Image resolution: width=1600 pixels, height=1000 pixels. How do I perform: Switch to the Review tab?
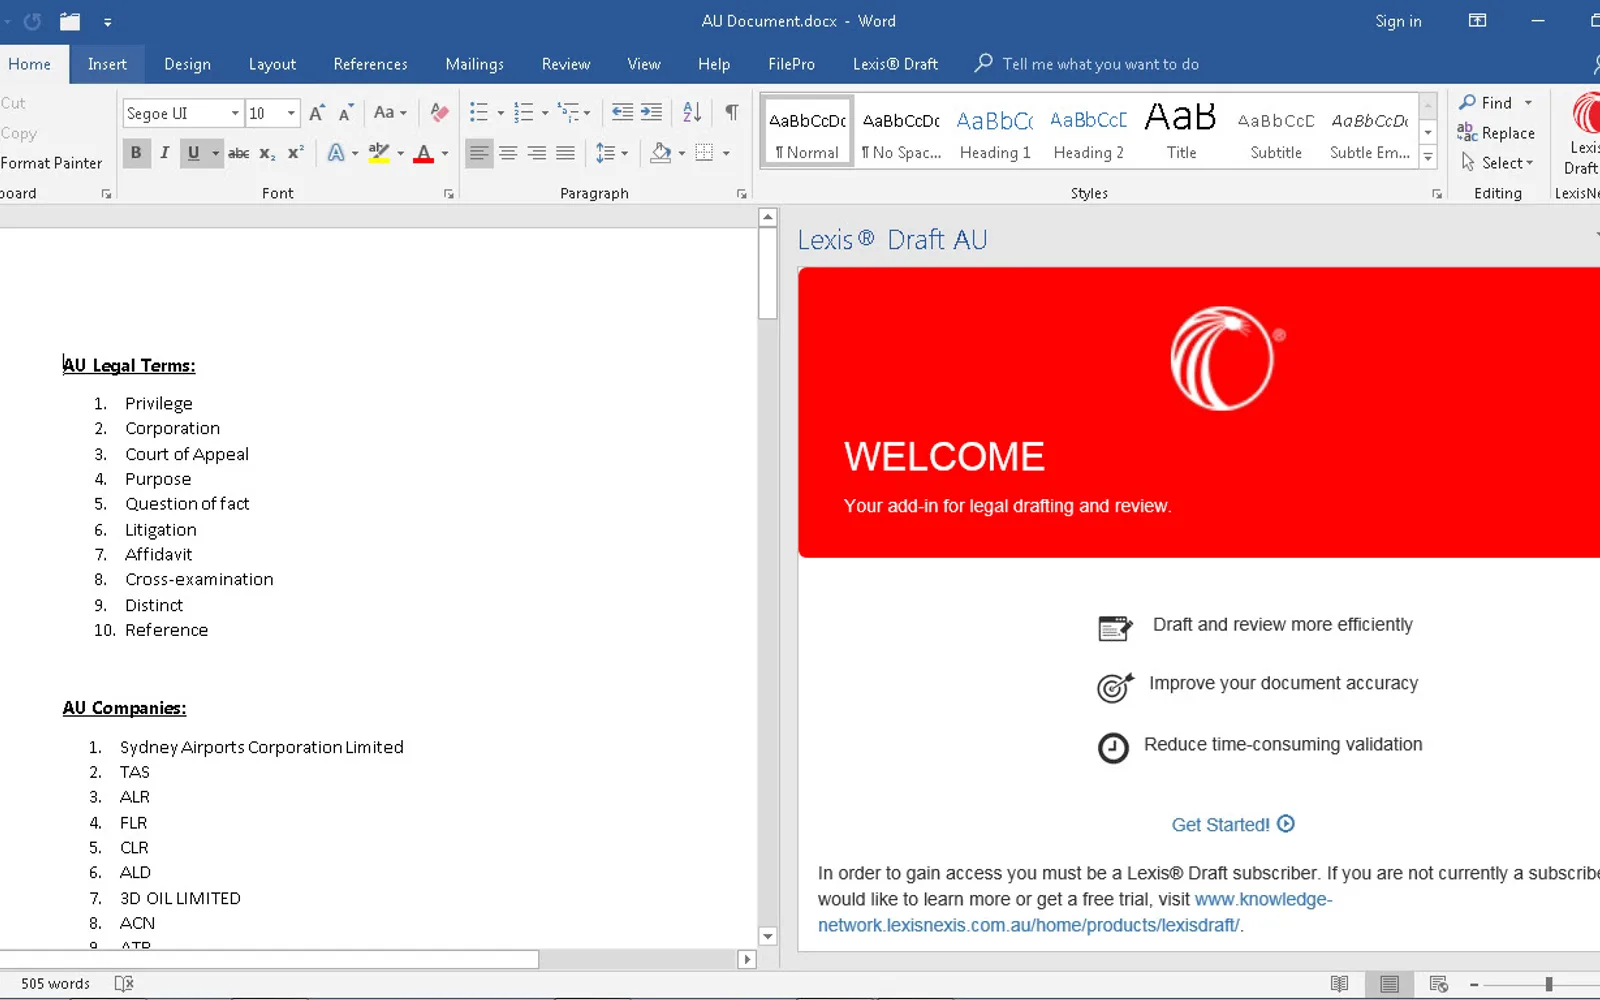566,64
